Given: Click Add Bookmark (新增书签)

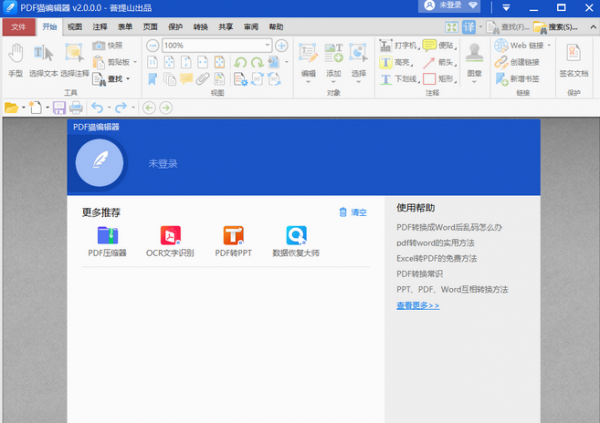Looking at the screenshot, I should (x=517, y=79).
